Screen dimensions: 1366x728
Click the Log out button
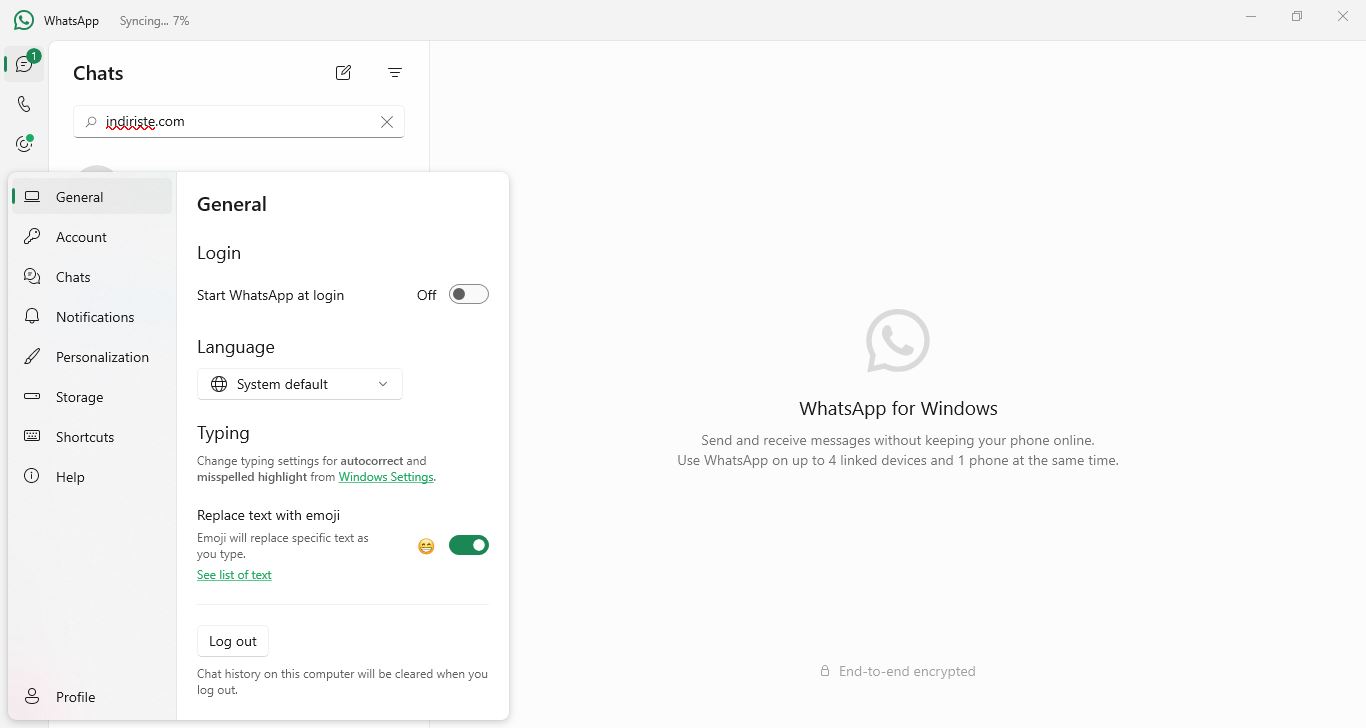[x=233, y=641]
